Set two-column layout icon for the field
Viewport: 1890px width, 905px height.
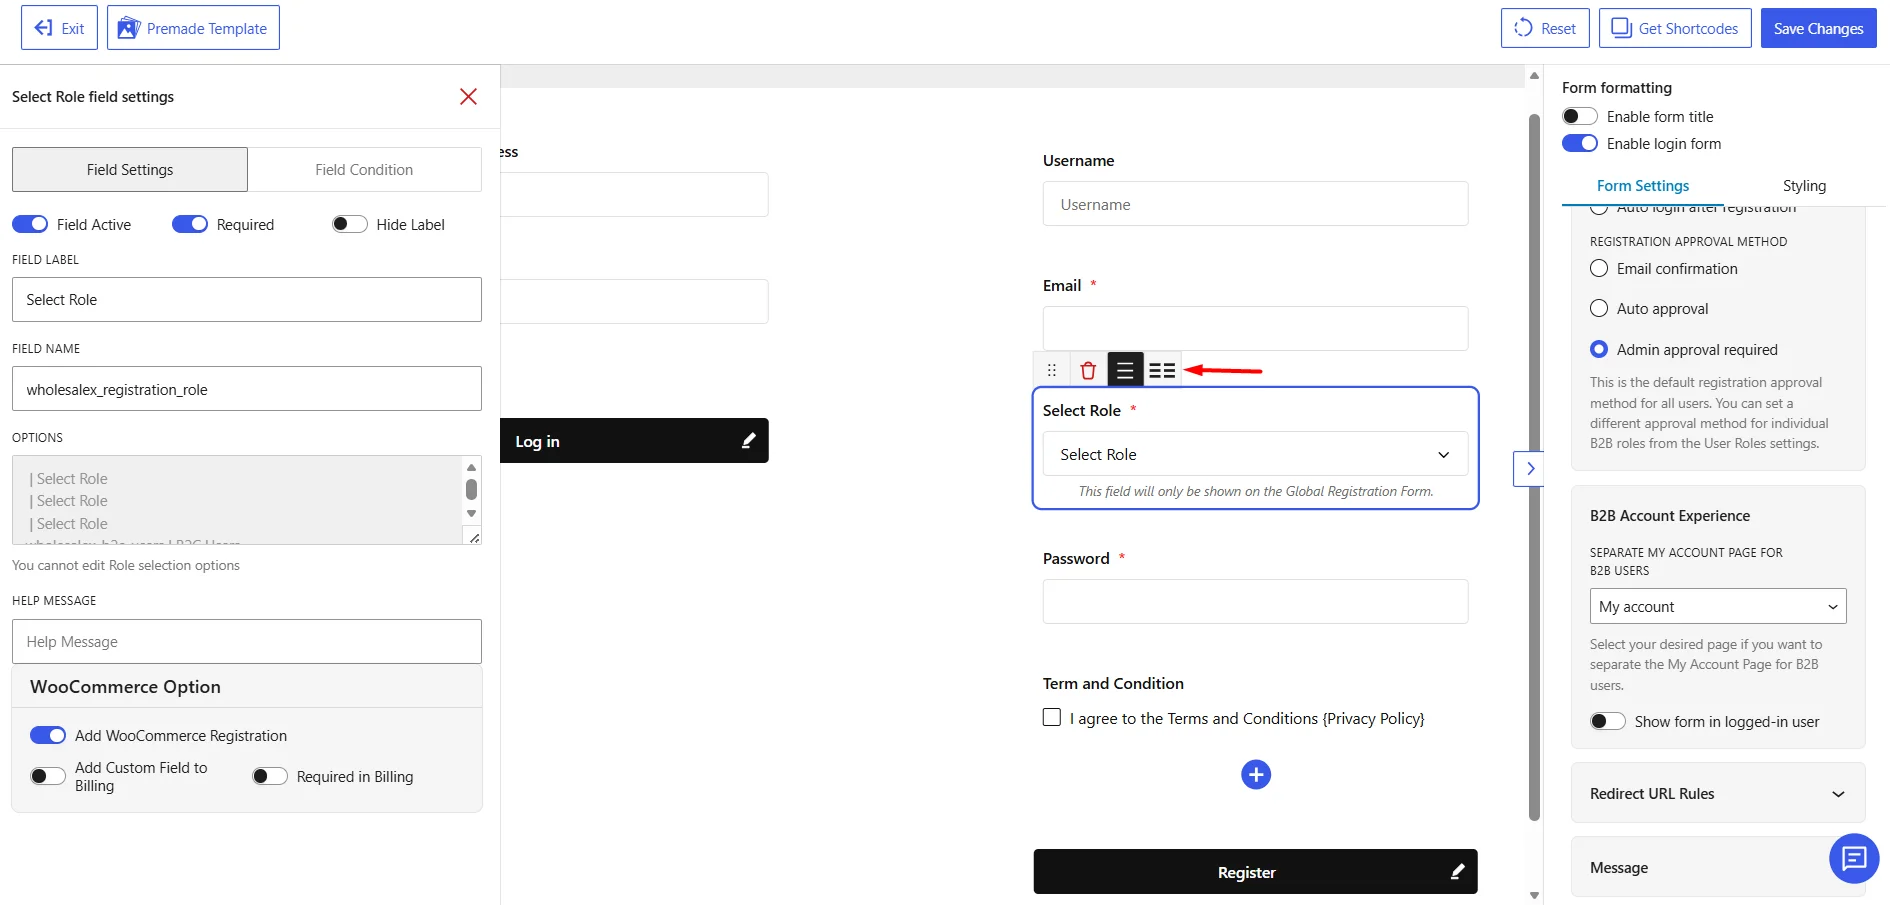[1162, 370]
